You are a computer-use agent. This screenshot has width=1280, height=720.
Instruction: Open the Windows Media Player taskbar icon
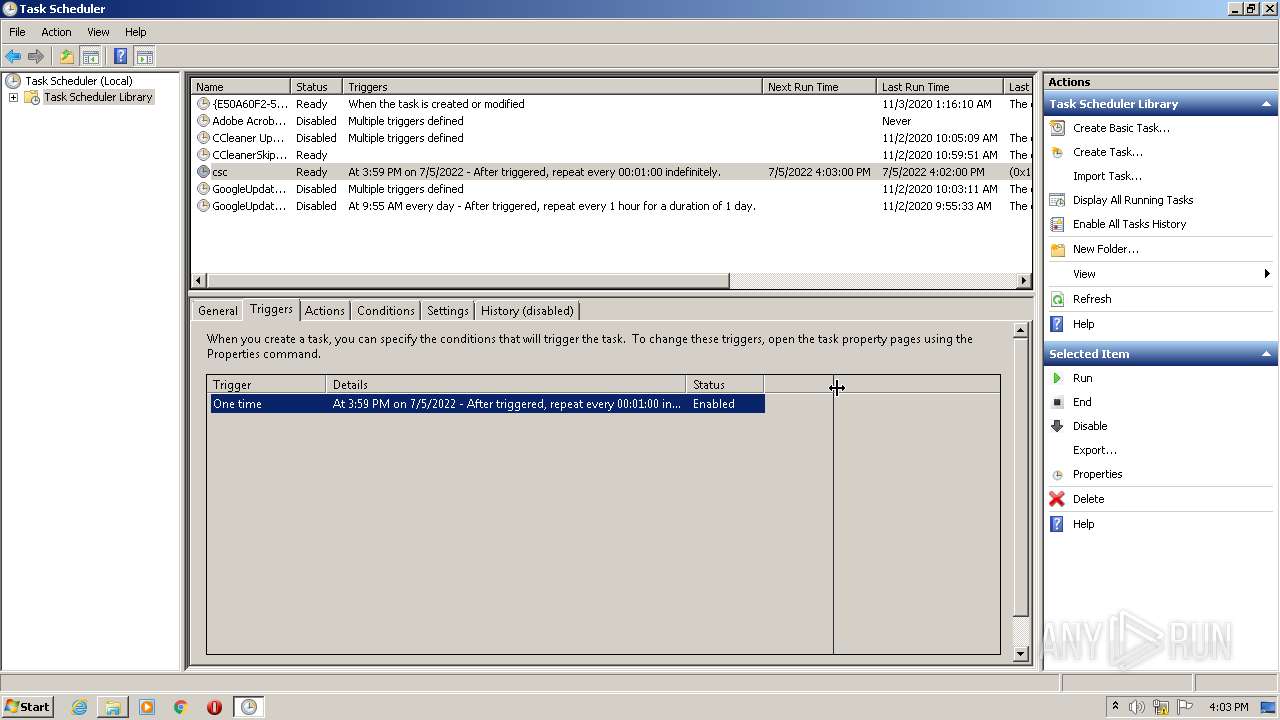click(x=147, y=707)
